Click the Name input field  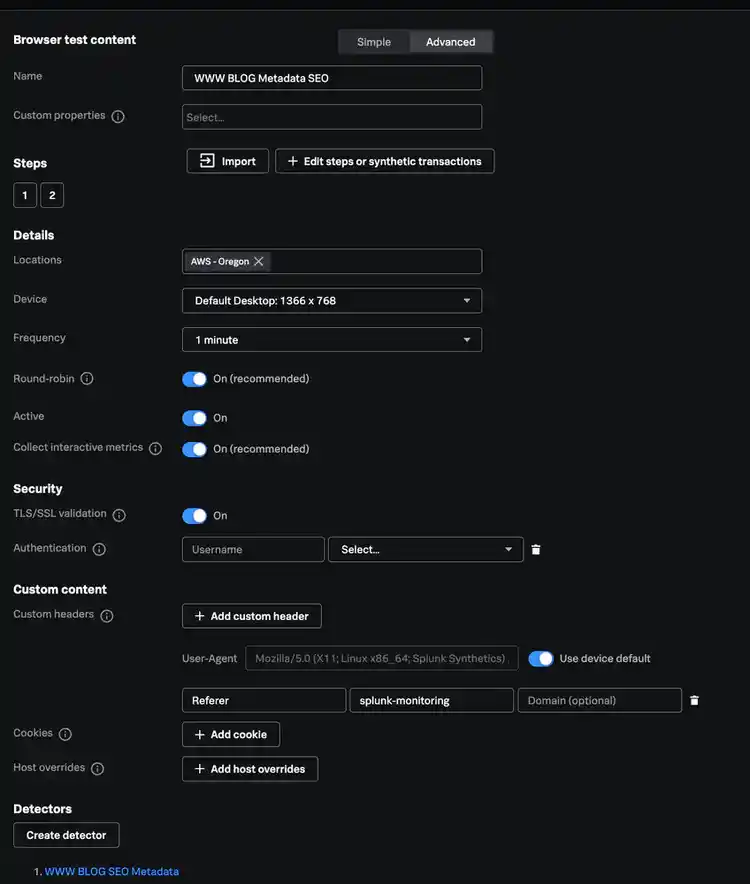[332, 78]
